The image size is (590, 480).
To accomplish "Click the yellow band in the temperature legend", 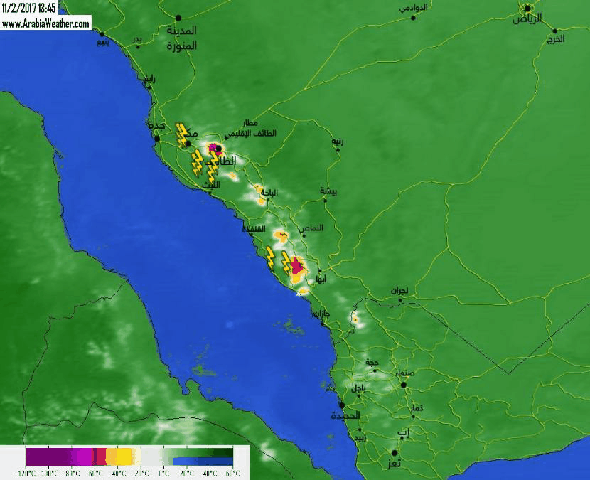I will pyautogui.click(x=123, y=457).
